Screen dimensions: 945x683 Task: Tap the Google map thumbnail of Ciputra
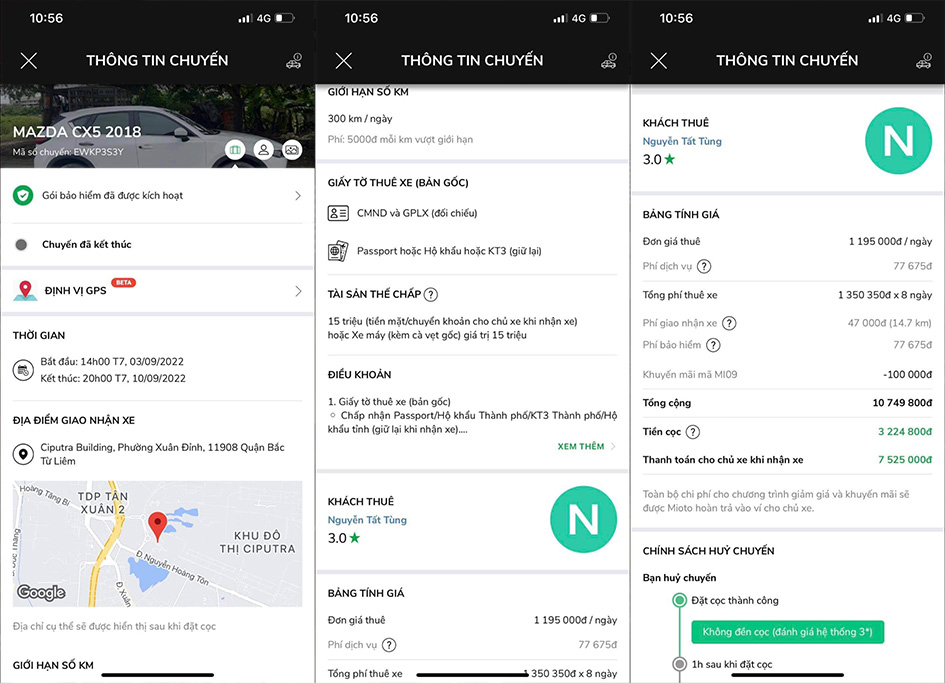157,544
